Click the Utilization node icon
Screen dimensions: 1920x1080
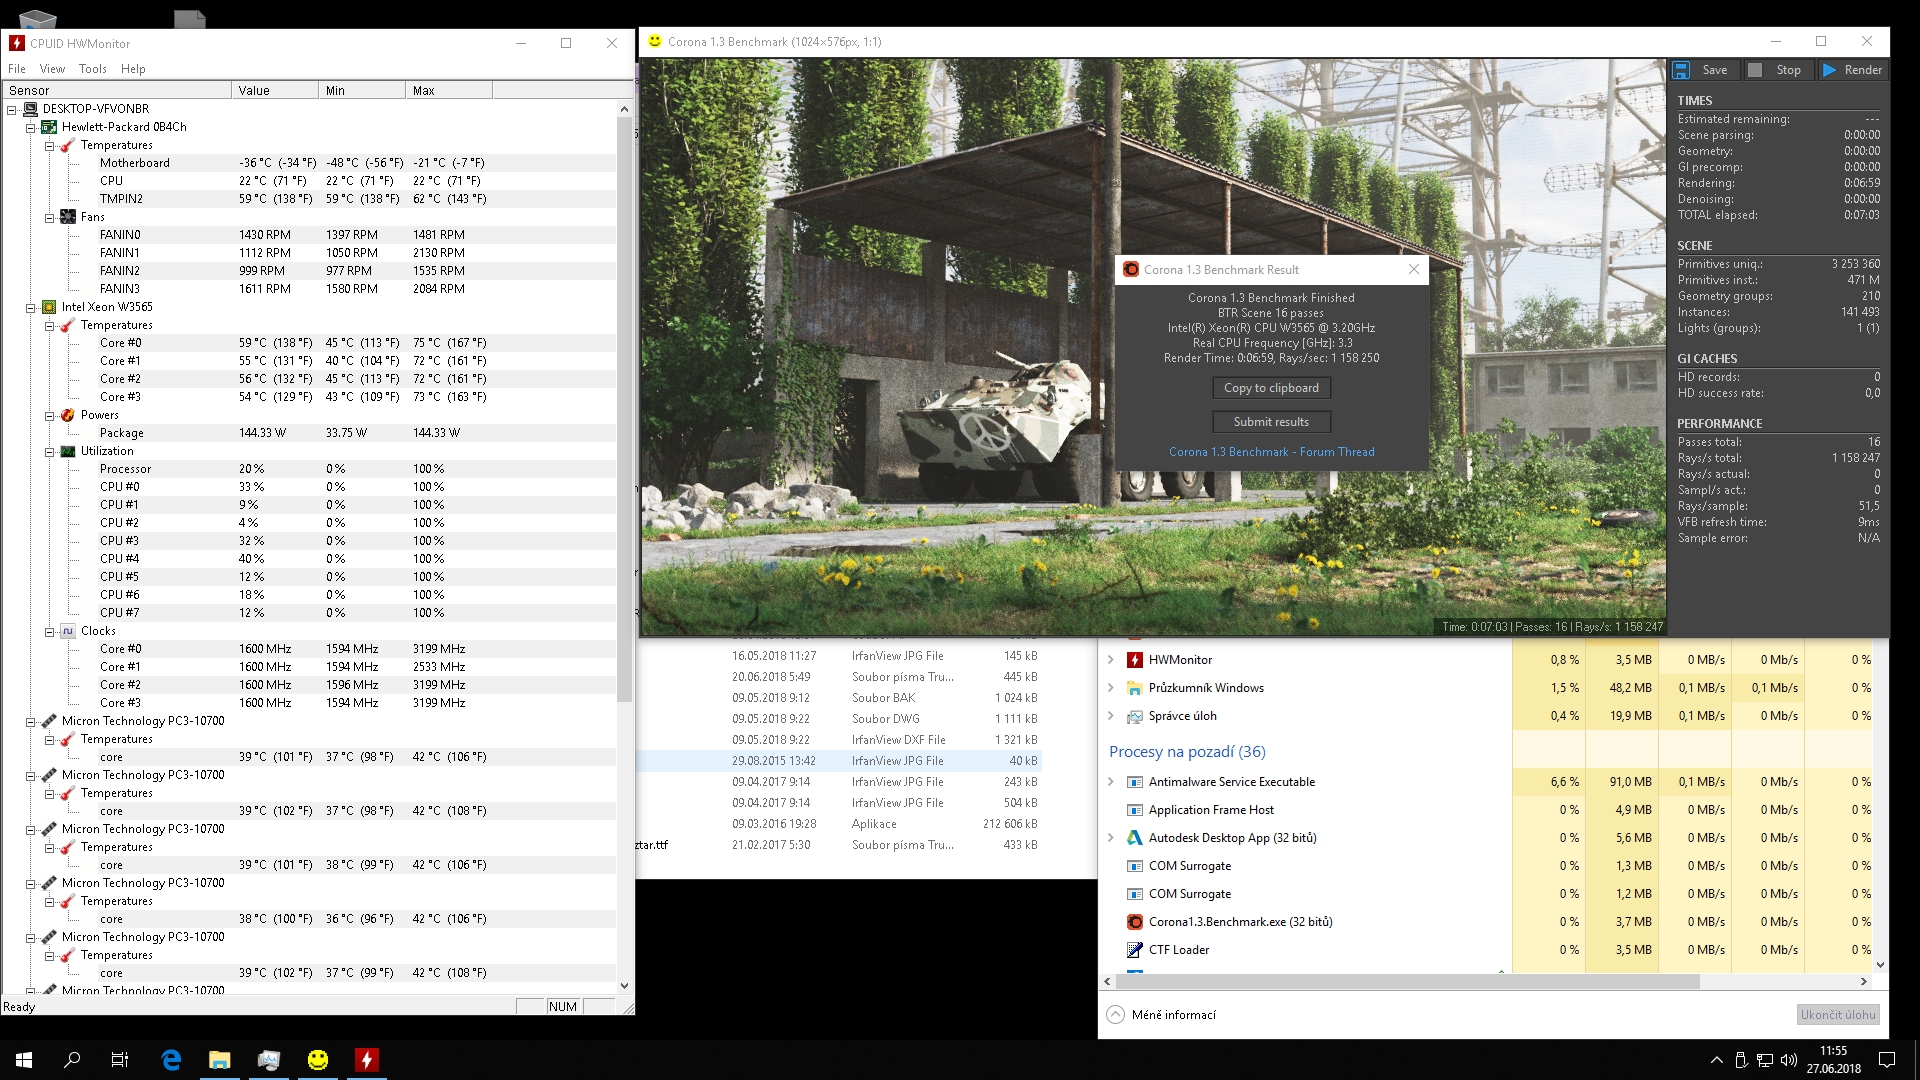coord(68,451)
